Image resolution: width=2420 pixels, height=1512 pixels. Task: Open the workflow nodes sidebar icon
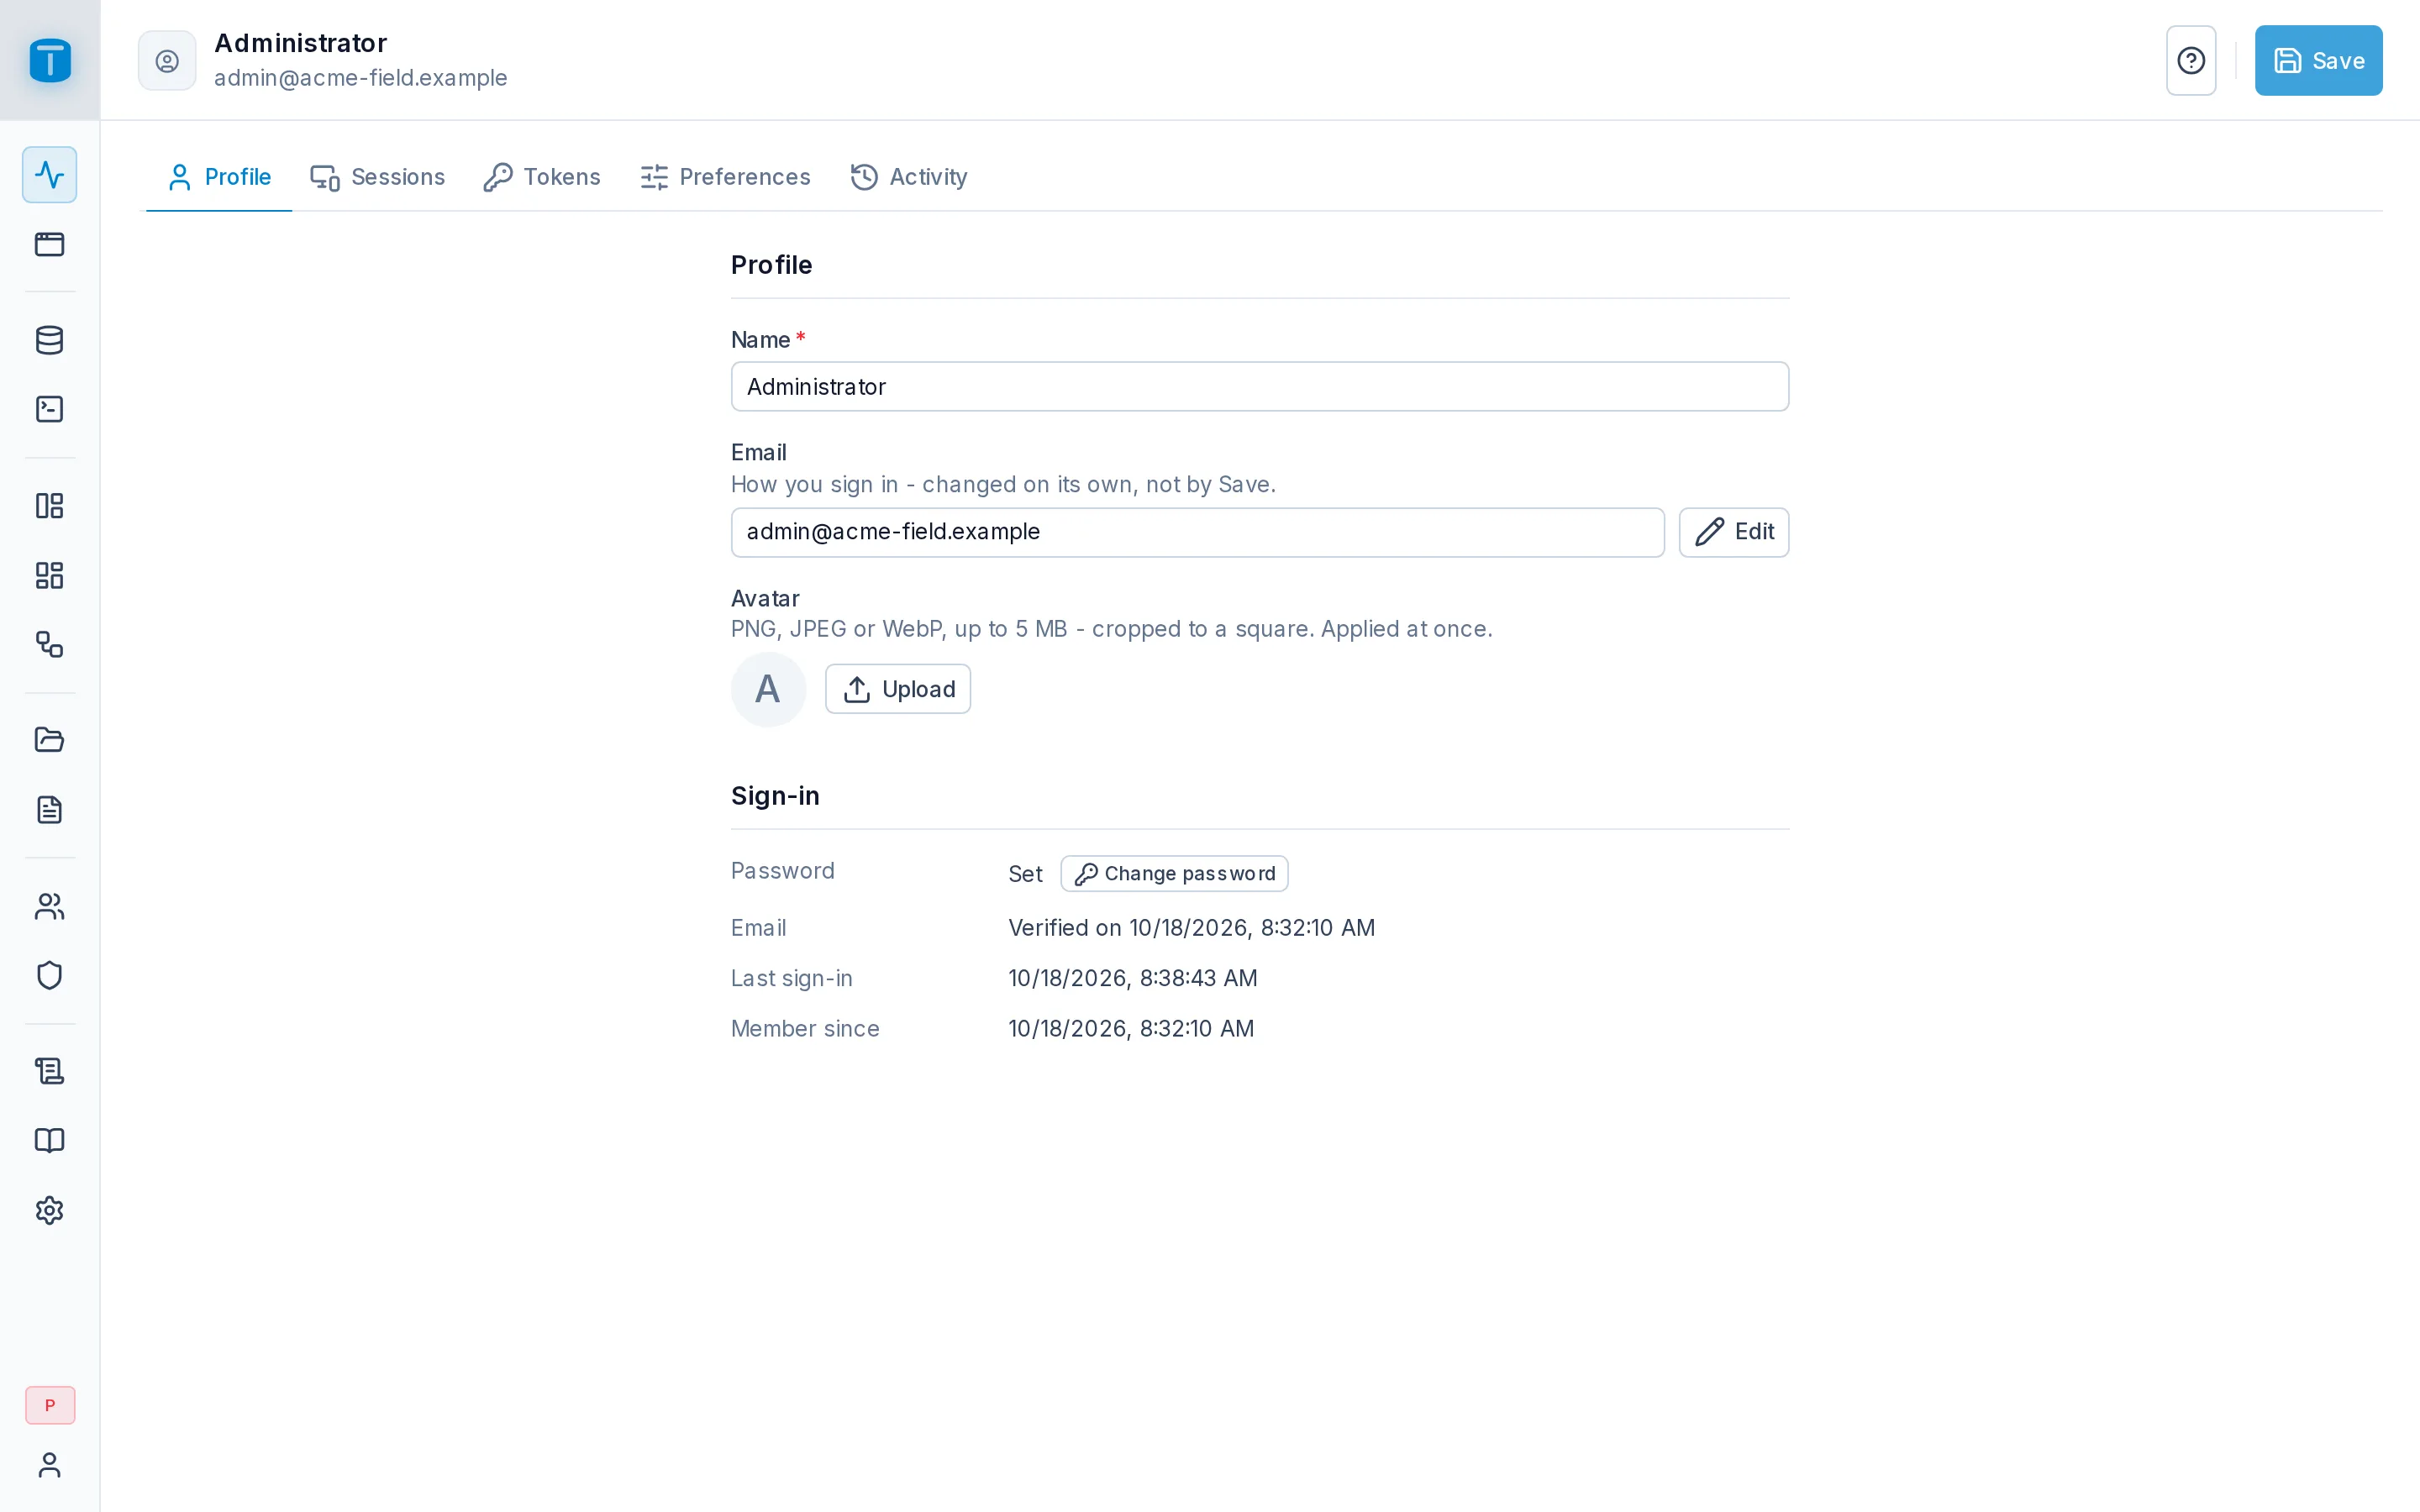point(50,644)
